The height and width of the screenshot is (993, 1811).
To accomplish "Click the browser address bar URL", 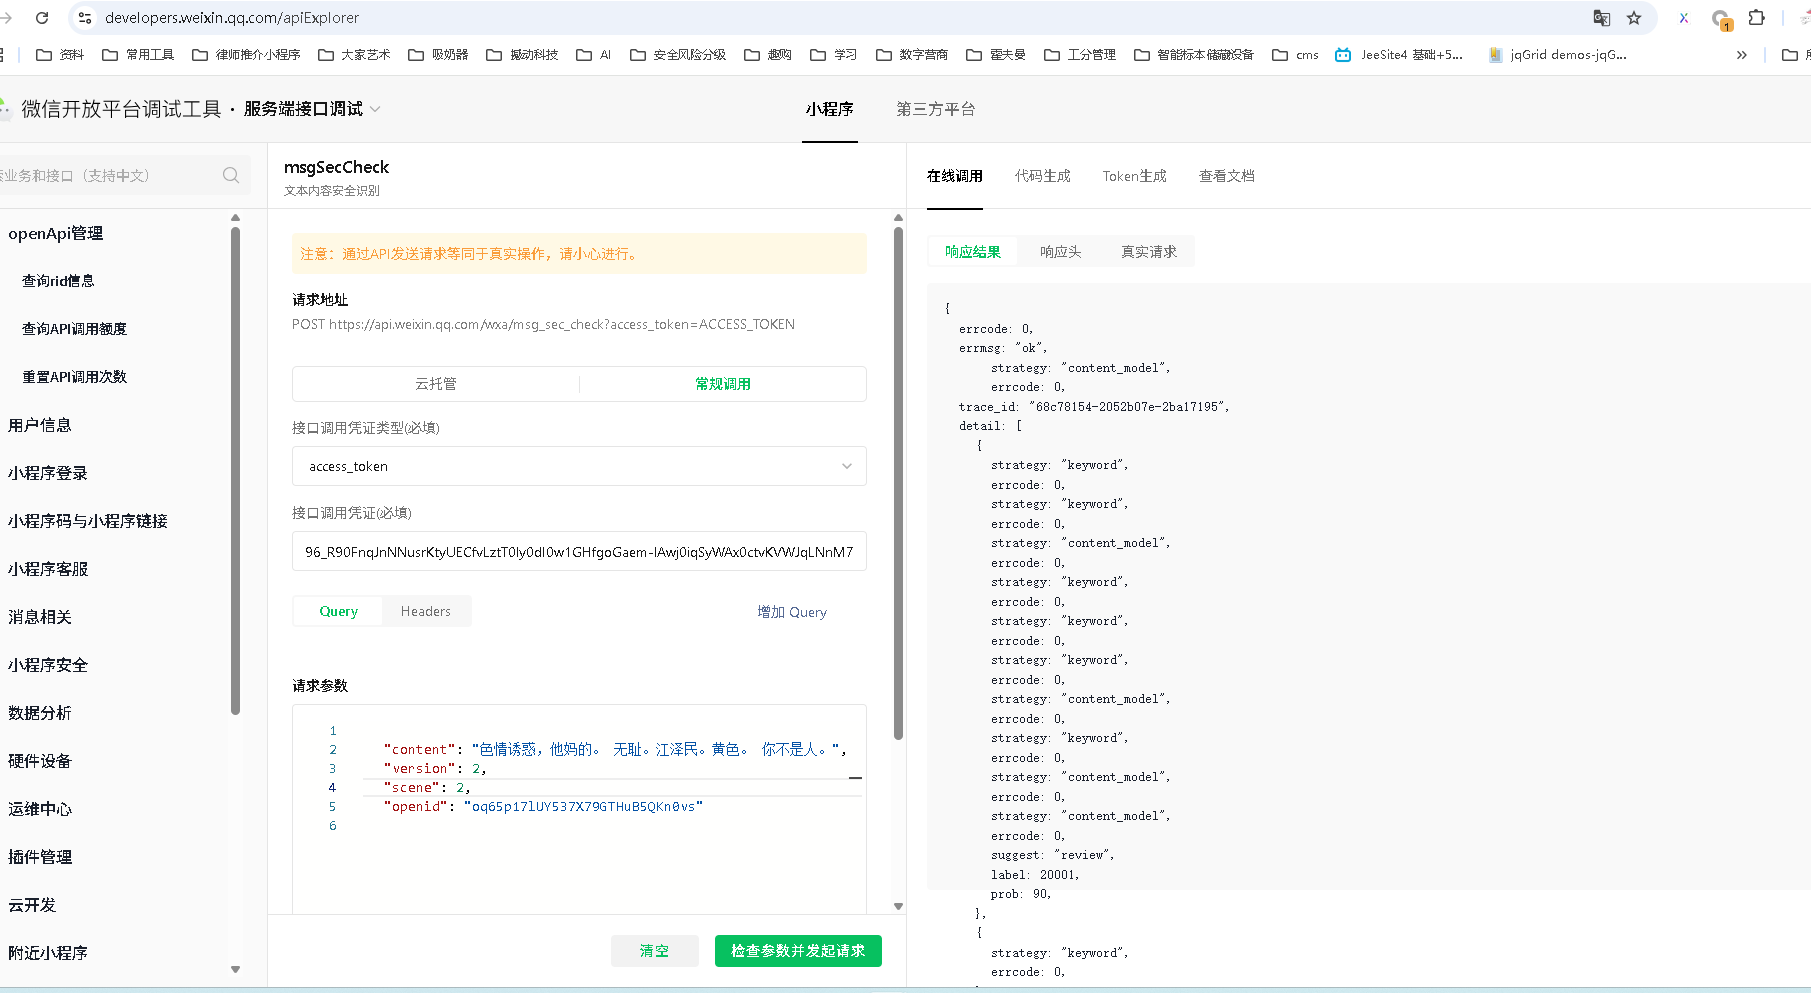I will pyautogui.click(x=232, y=18).
